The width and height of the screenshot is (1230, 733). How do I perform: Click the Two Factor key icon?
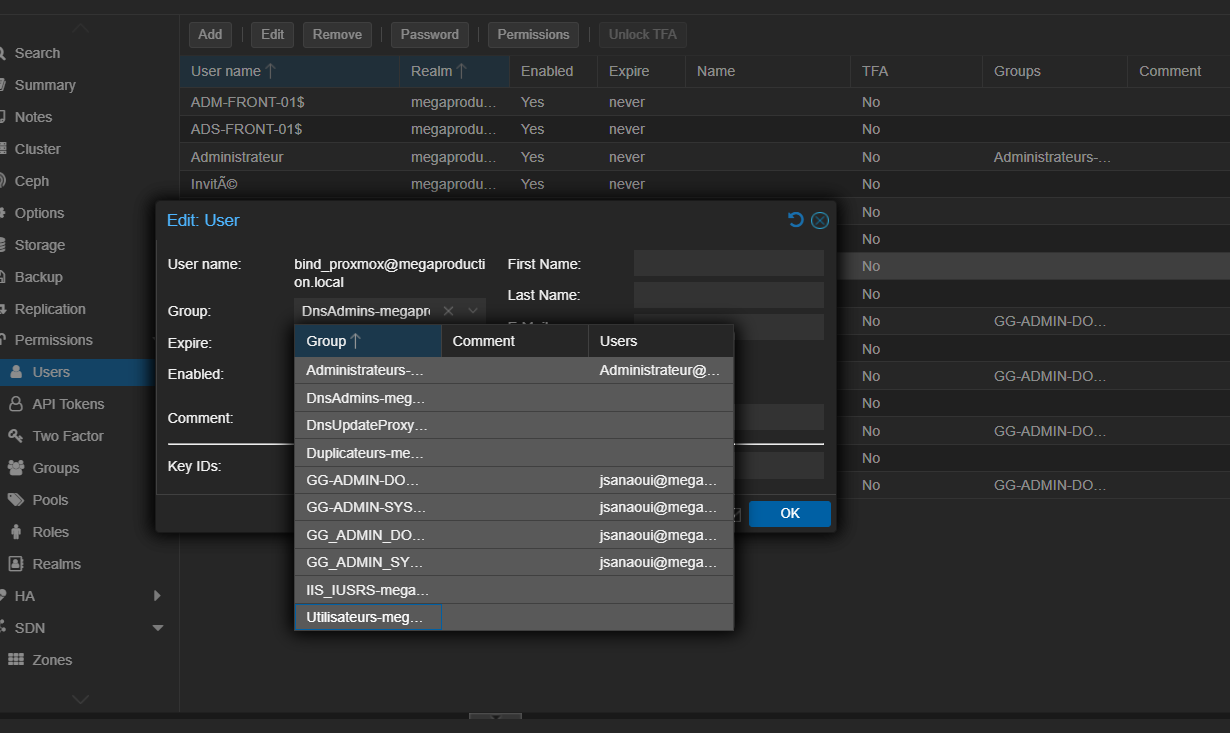point(15,436)
